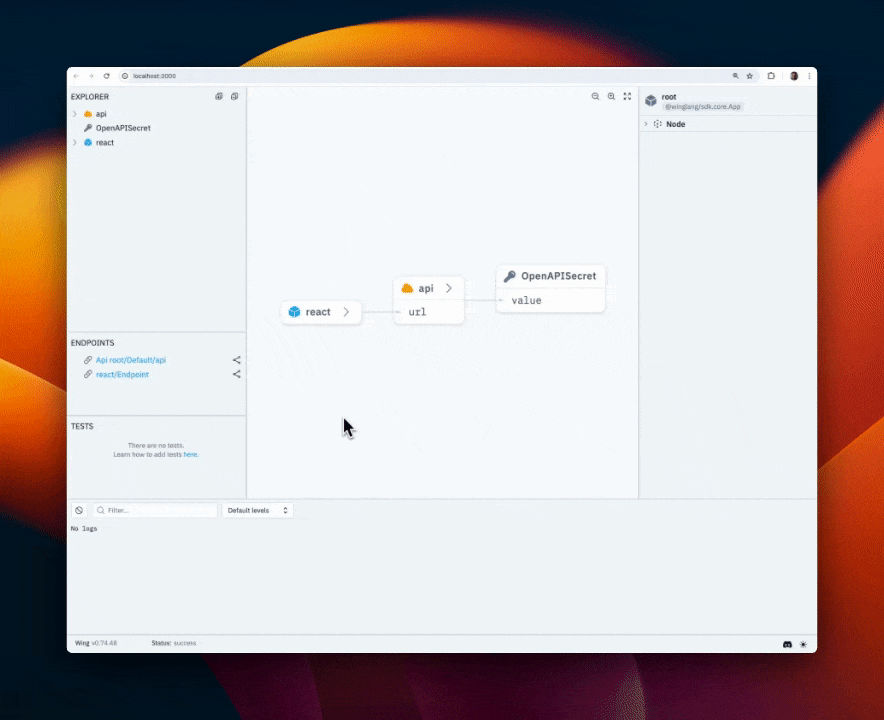Open the Discord icon in status bar
Screen dimensions: 884x720
coord(787,644)
